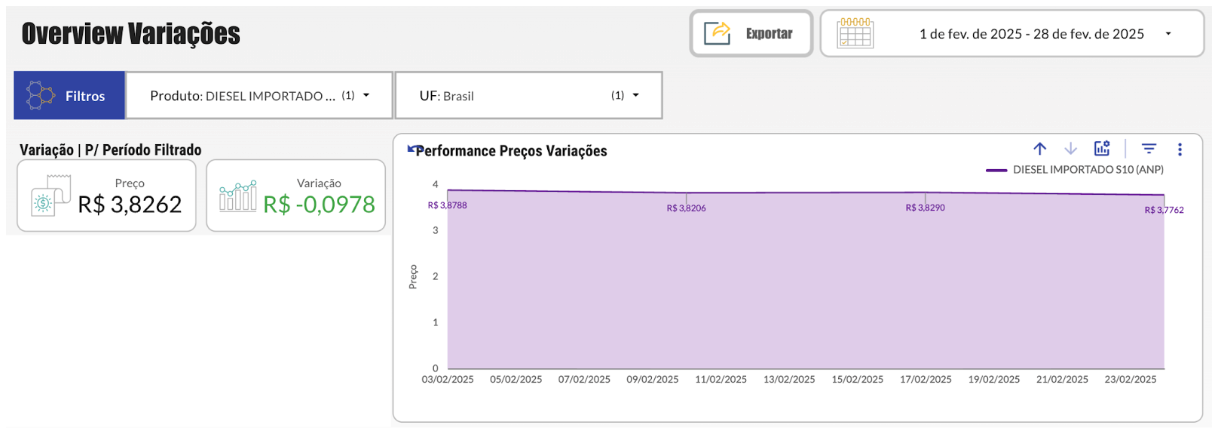
Task: Click the bar chart icon in Variação card
Action: tap(238, 196)
